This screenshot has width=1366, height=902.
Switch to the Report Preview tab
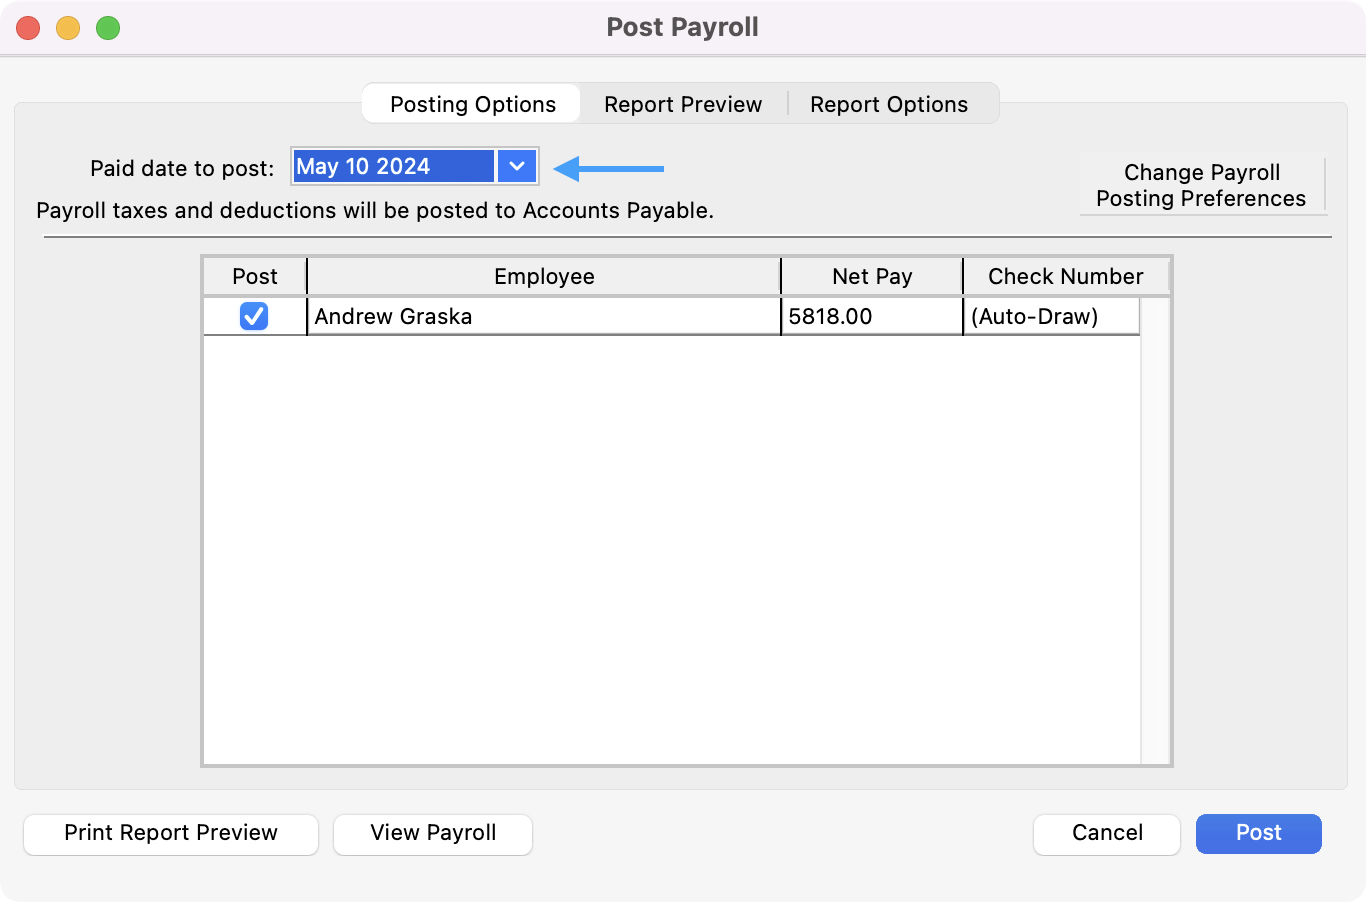pos(683,104)
